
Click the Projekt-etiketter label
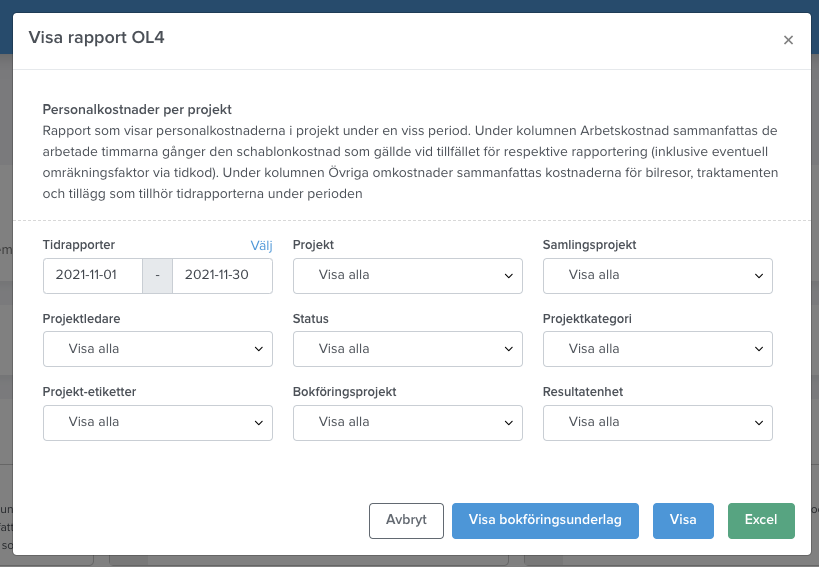[89, 392]
